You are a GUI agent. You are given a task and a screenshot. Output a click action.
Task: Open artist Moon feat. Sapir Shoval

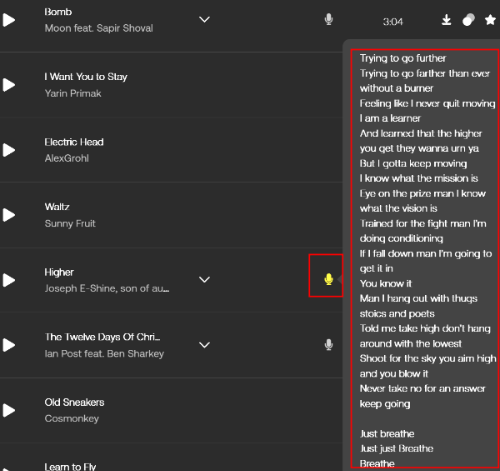point(99,28)
